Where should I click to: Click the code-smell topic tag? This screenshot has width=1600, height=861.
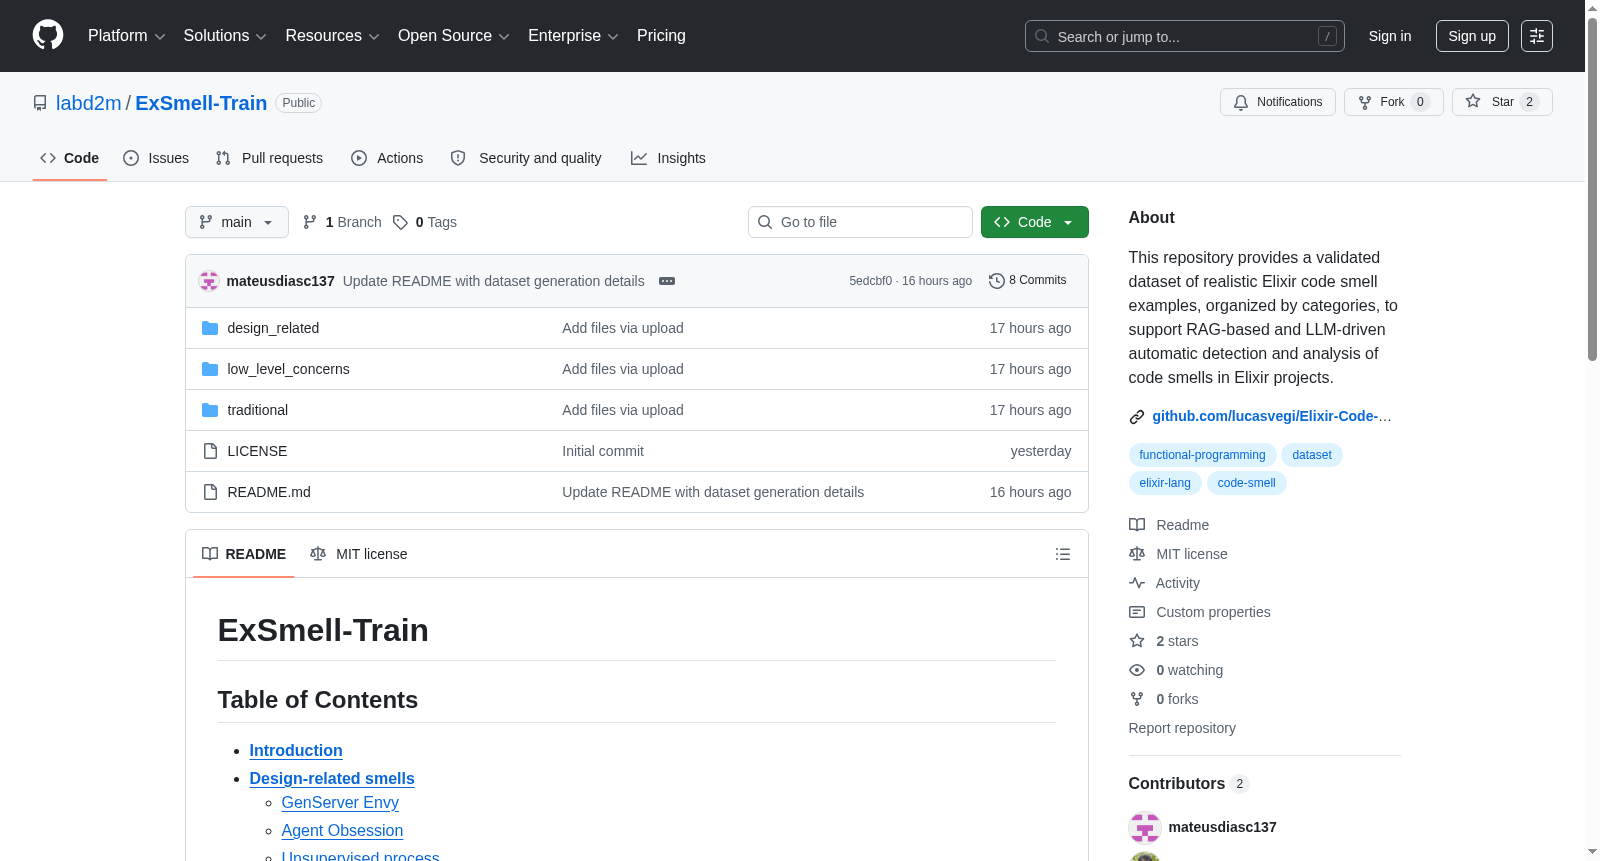click(x=1247, y=483)
